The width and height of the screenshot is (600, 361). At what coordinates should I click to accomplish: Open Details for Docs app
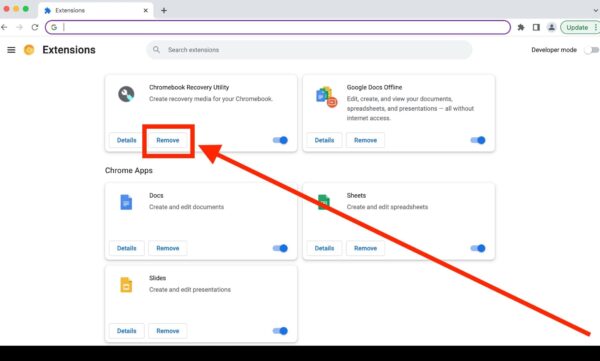click(x=127, y=248)
